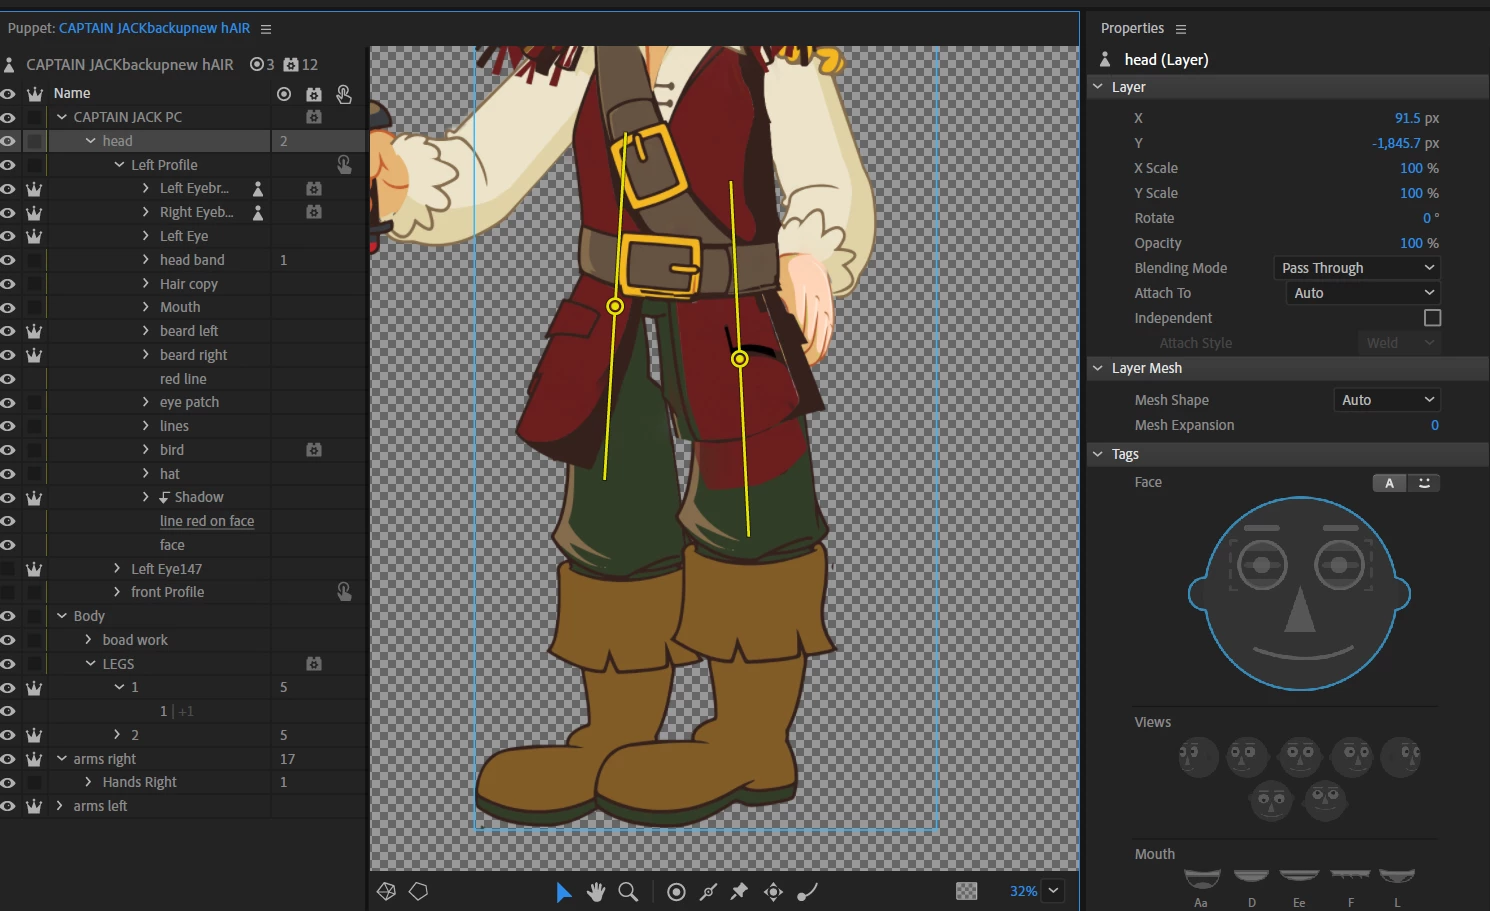Screen dimensions: 1490x911
Task: Switch tags to visual smiley view
Action: point(1424,483)
